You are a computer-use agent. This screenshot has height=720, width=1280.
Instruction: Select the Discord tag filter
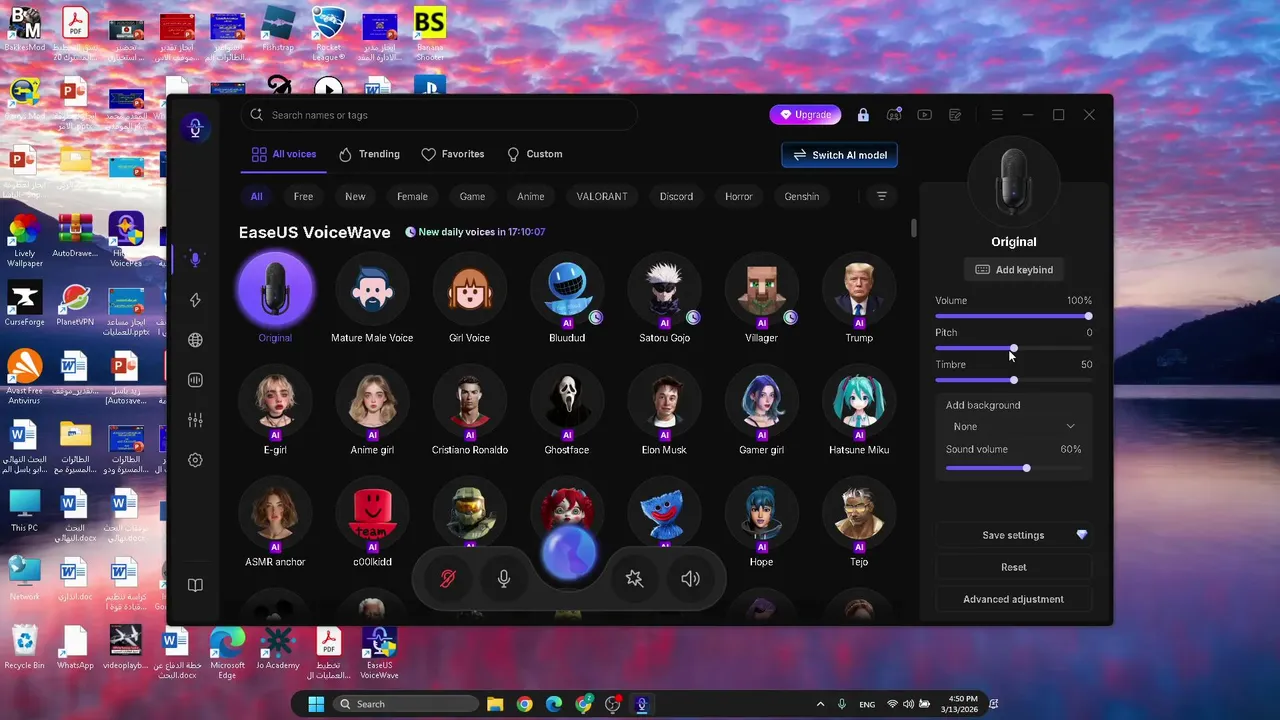[676, 197]
